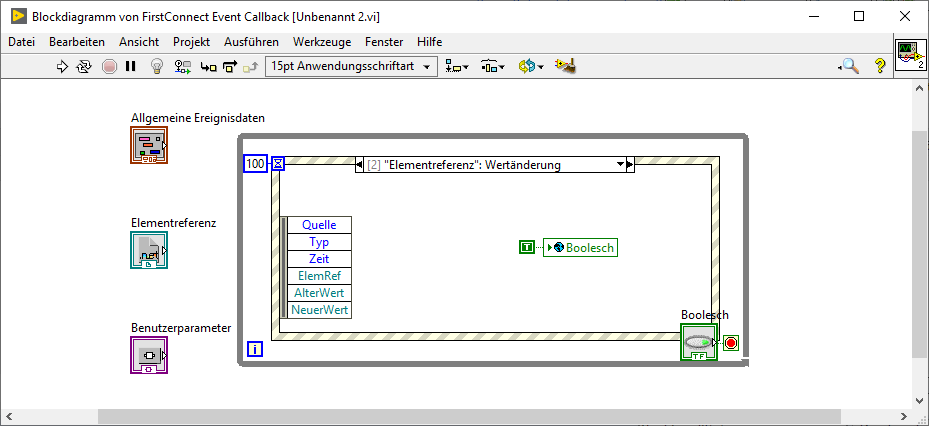Viewport: 929px width, 426px height.
Task: Maximize the Blockdiagramm window
Action: point(858,17)
